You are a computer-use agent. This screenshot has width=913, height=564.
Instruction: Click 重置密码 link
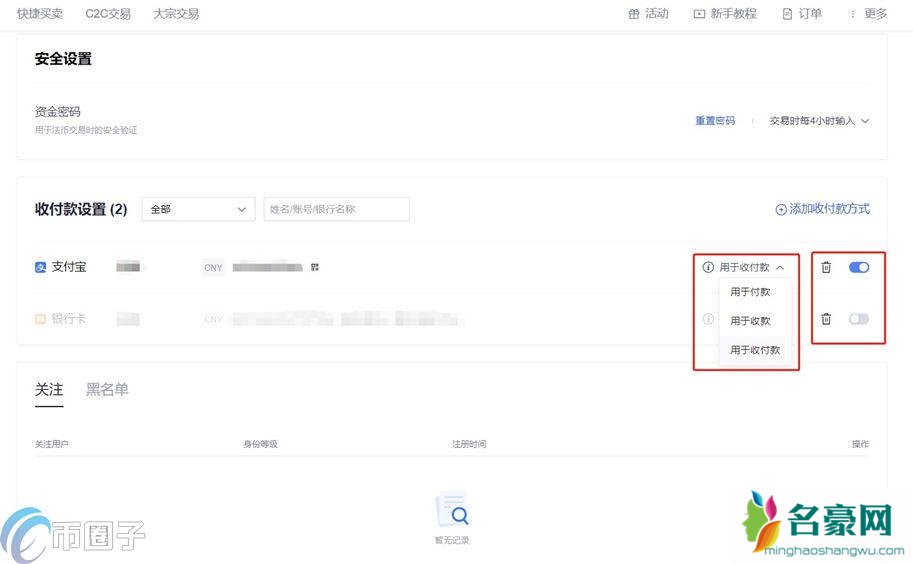tap(715, 120)
